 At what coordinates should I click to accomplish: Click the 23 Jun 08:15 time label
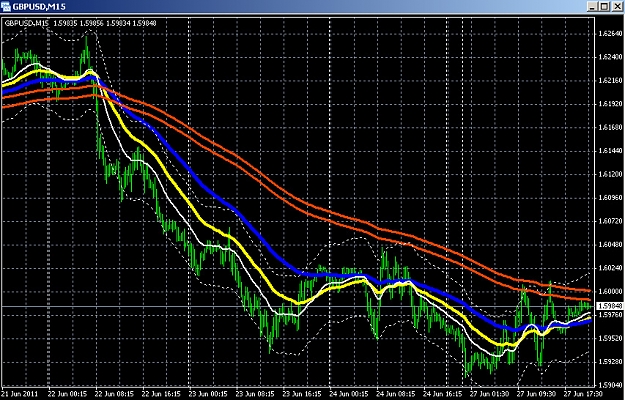[x=256, y=394]
